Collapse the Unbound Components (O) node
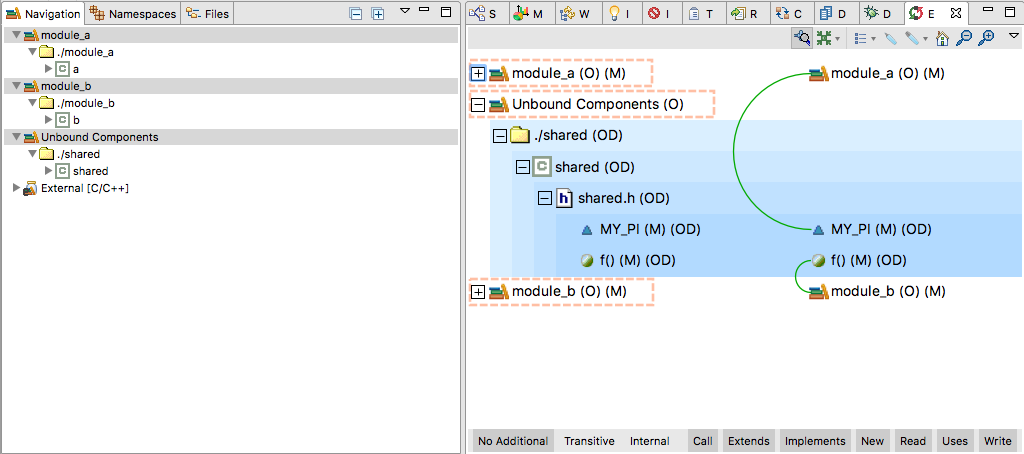Screen dimensions: 1024x454 coord(478,105)
